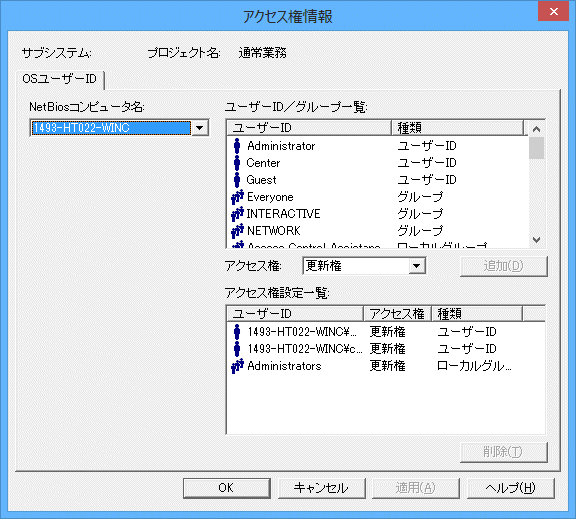
Task: Select the 1493-HT022-WINC¥c... access entry
Action: [305, 349]
